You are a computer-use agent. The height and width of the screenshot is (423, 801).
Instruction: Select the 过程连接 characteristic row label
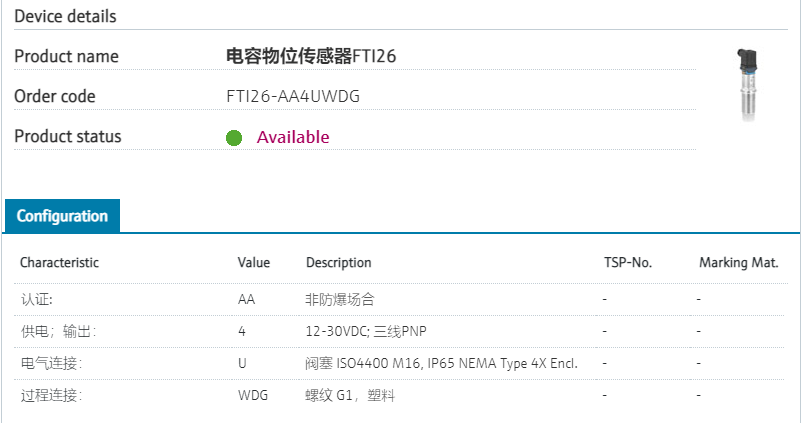point(51,395)
